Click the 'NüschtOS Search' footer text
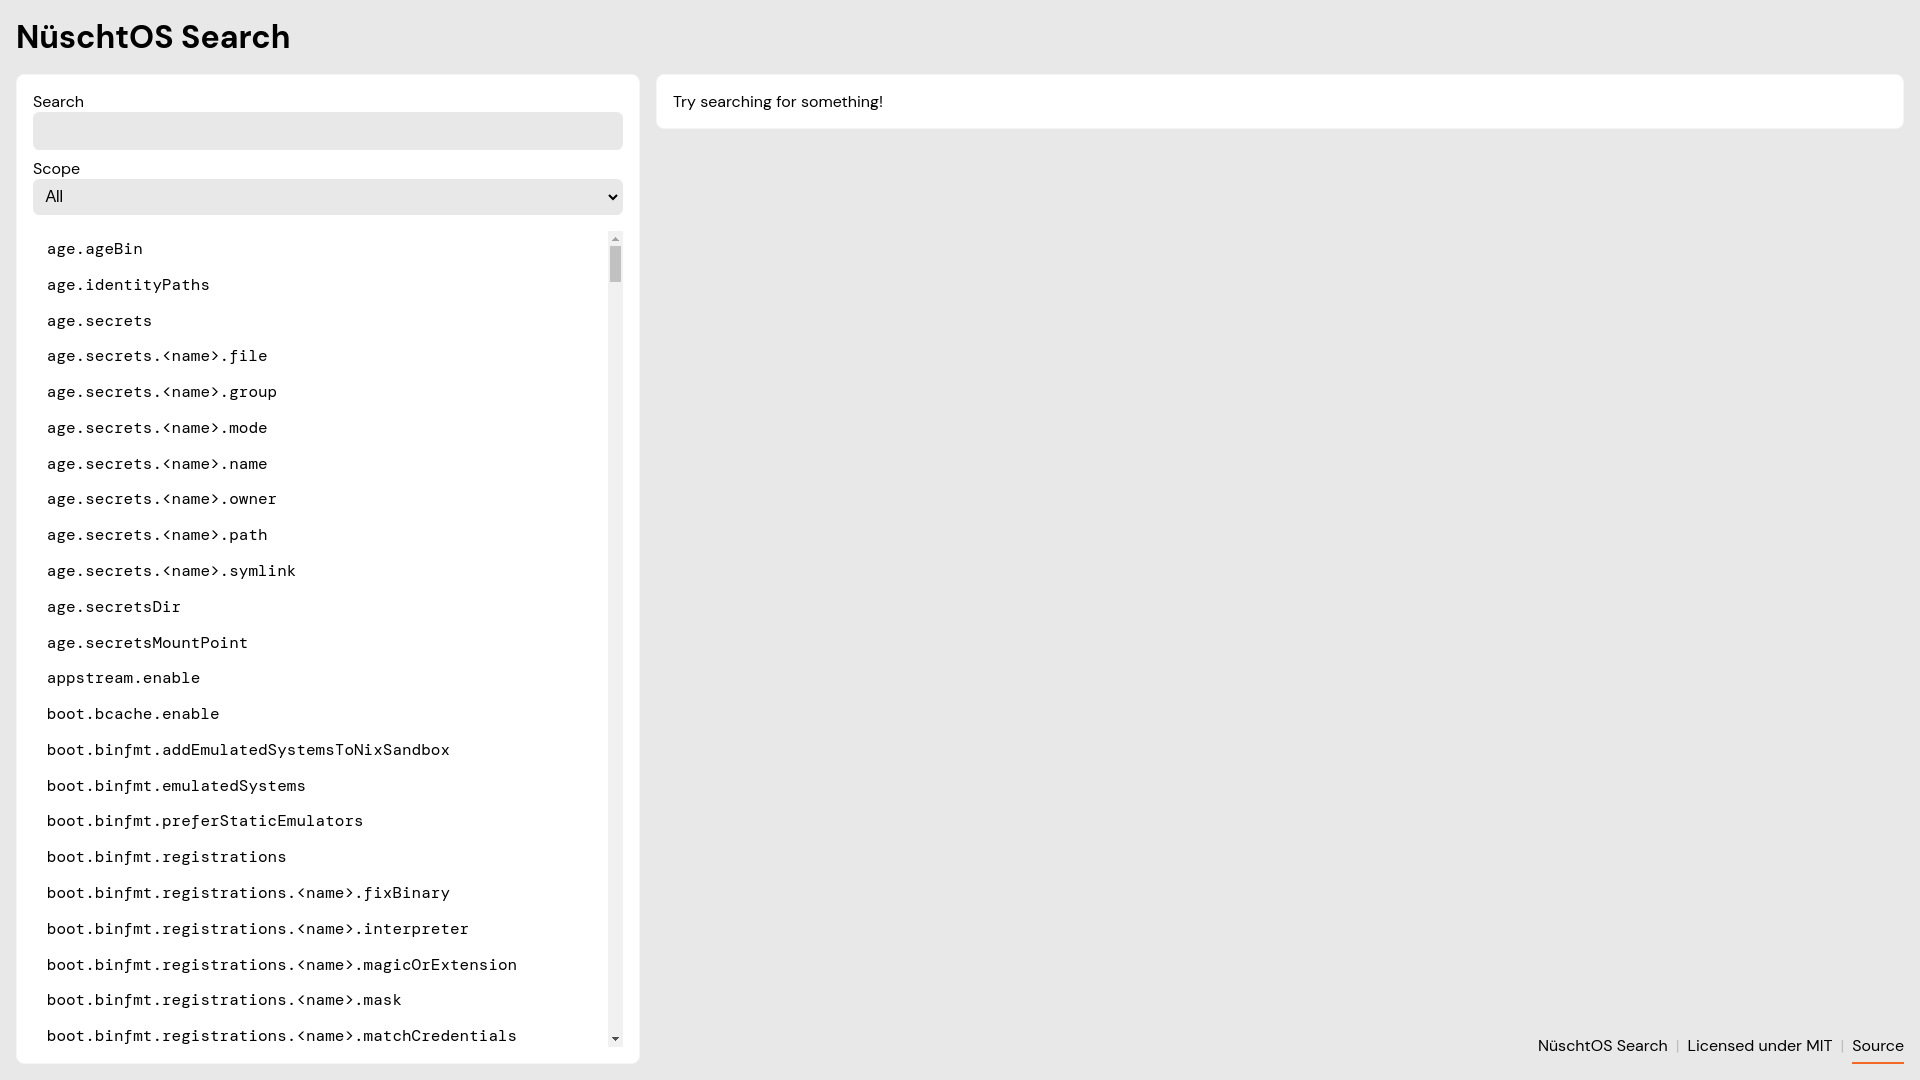The width and height of the screenshot is (1920, 1080). coord(1602,1046)
